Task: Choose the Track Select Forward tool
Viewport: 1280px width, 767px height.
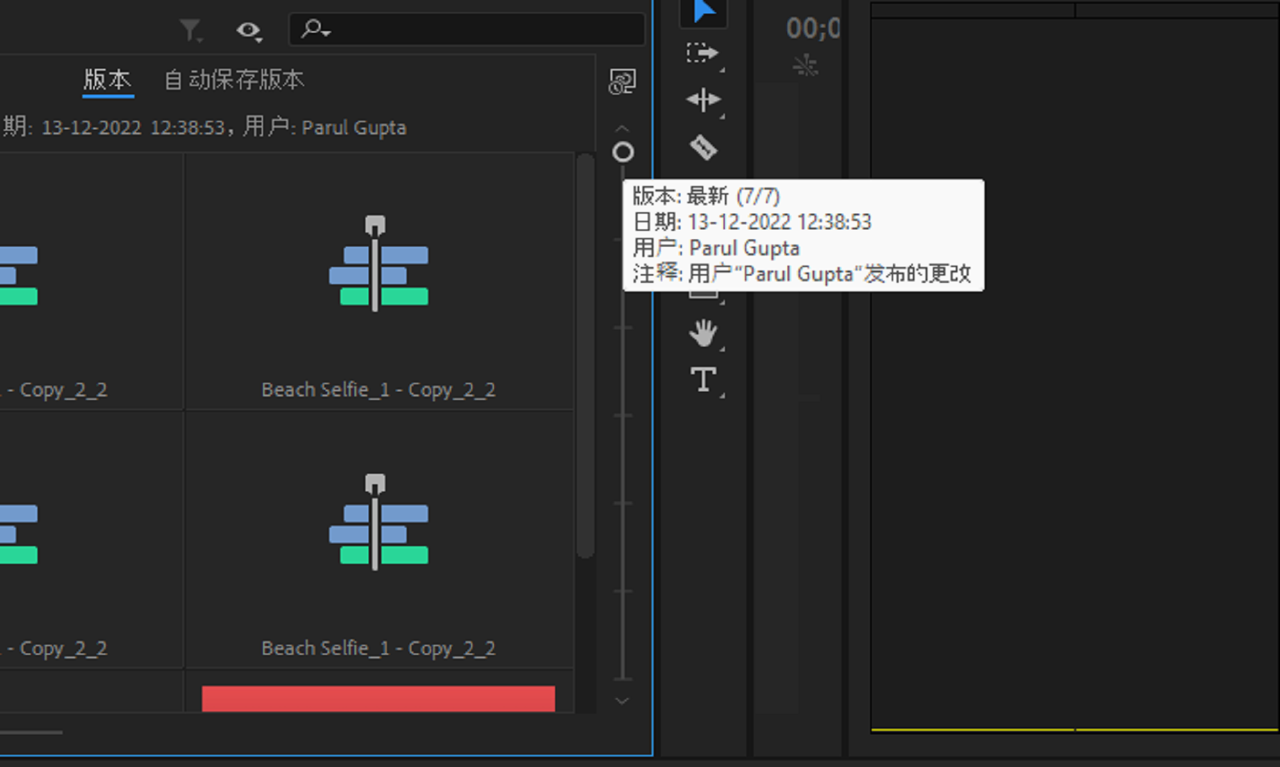Action: click(704, 53)
